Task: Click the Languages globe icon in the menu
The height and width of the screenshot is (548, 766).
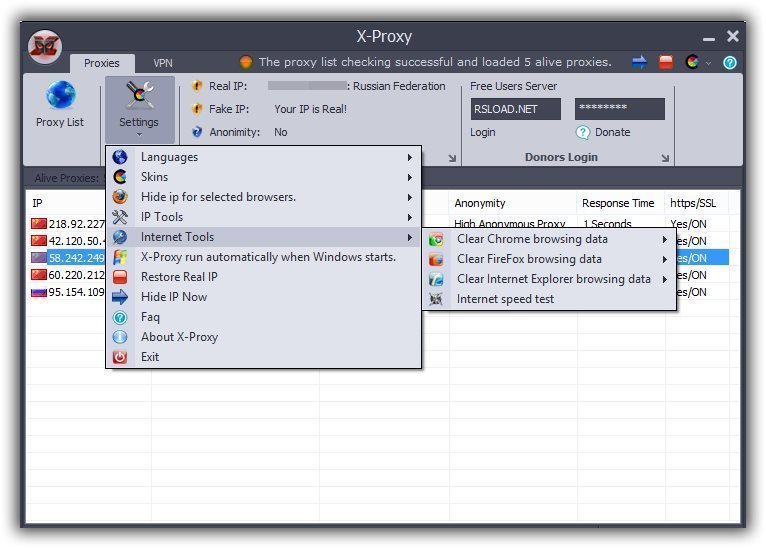Action: (120, 157)
